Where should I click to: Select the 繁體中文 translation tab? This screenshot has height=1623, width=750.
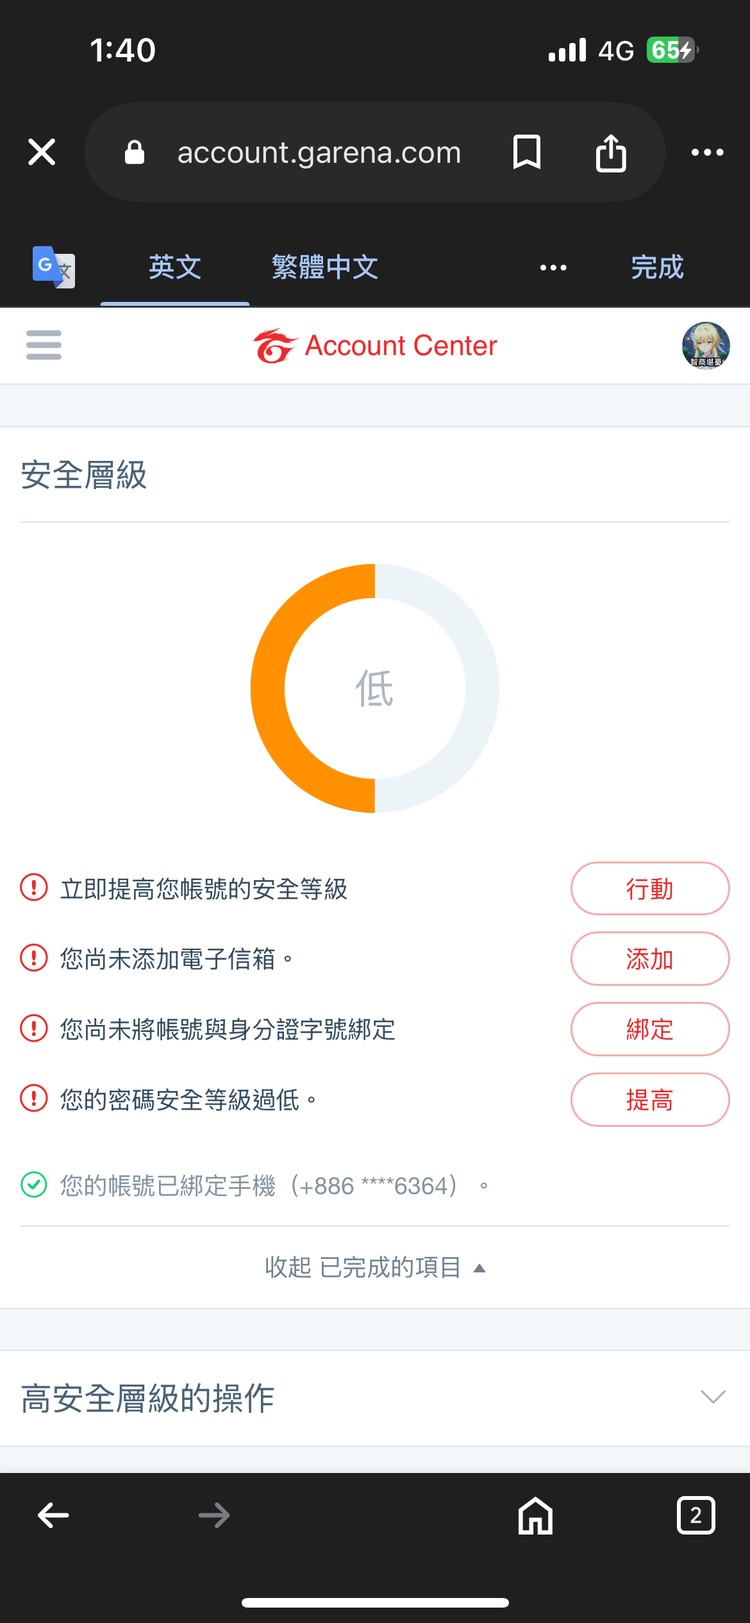pyautogui.click(x=325, y=267)
